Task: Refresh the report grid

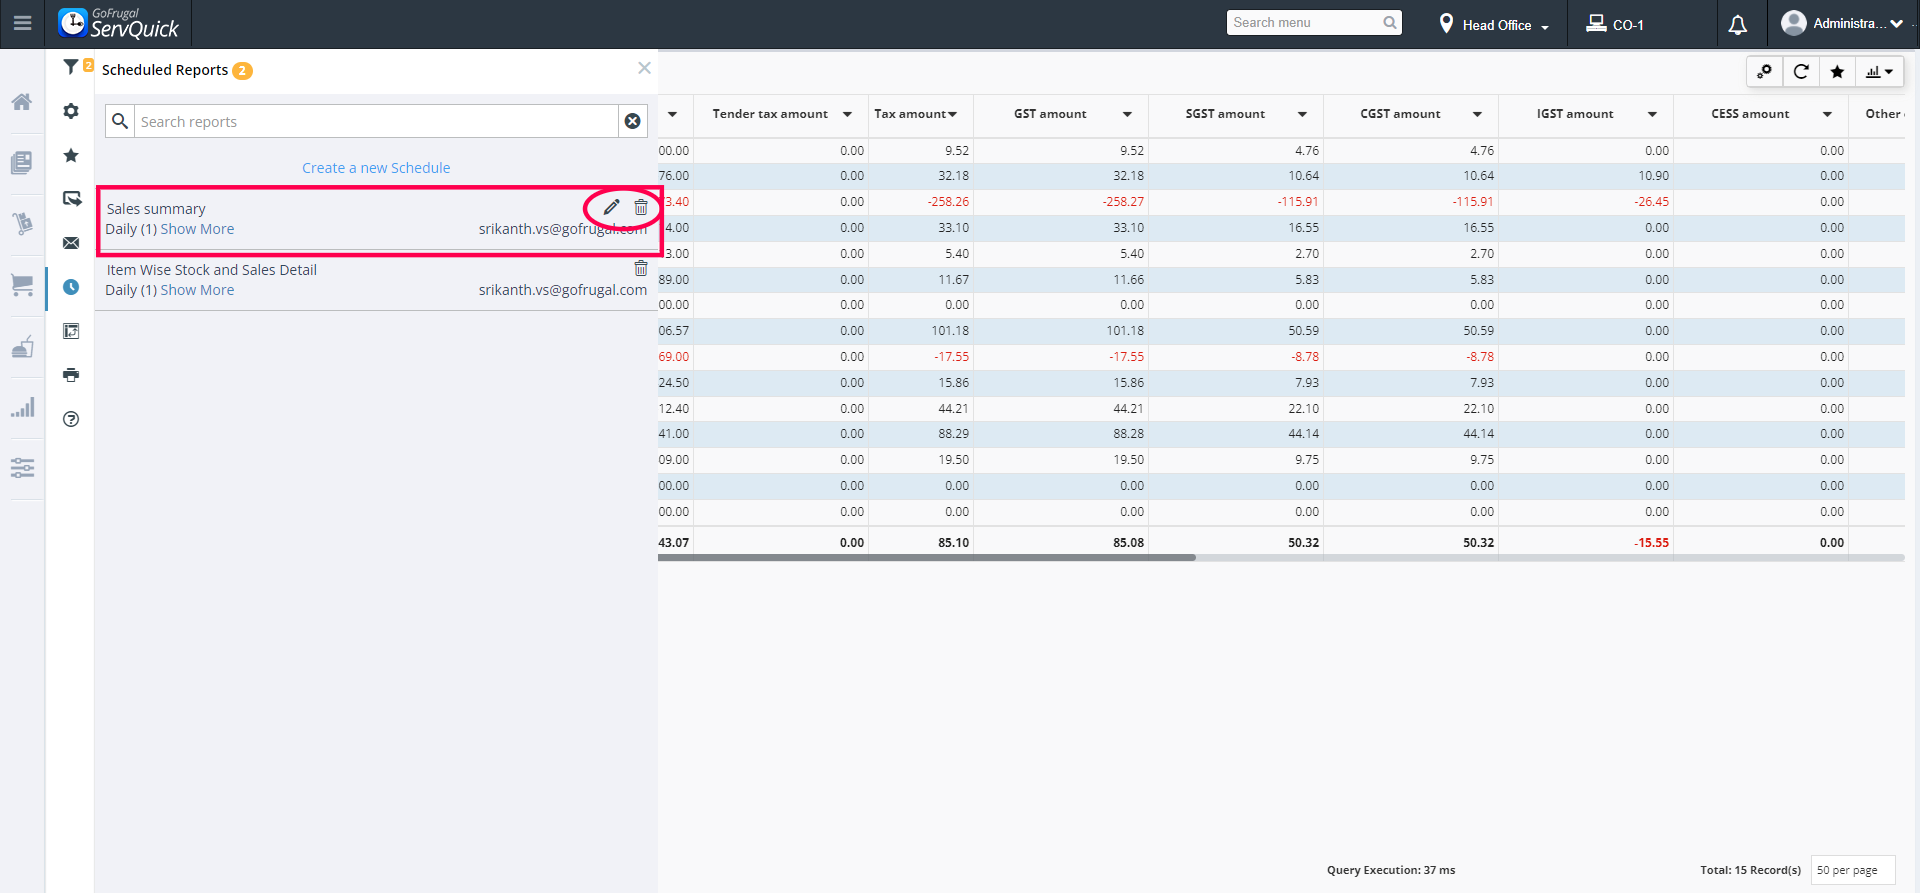Action: 1801,71
